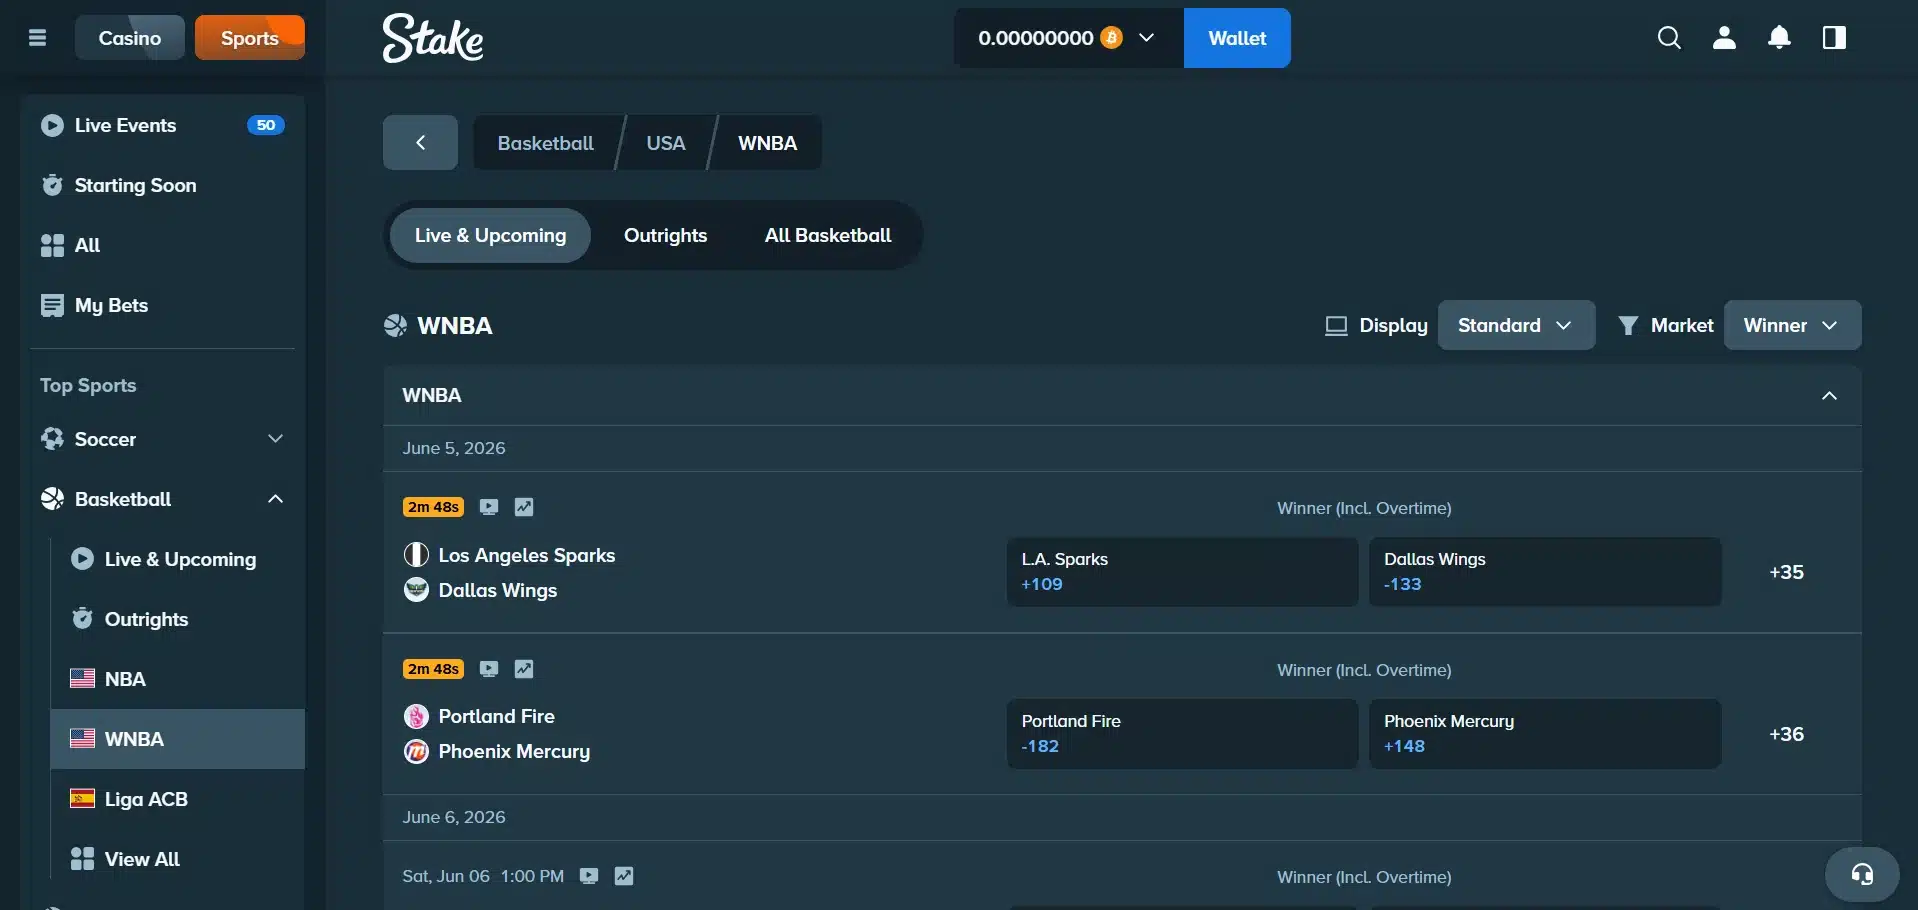Open the user profile icon
Screen dimensions: 1918x910
[x=1724, y=38]
